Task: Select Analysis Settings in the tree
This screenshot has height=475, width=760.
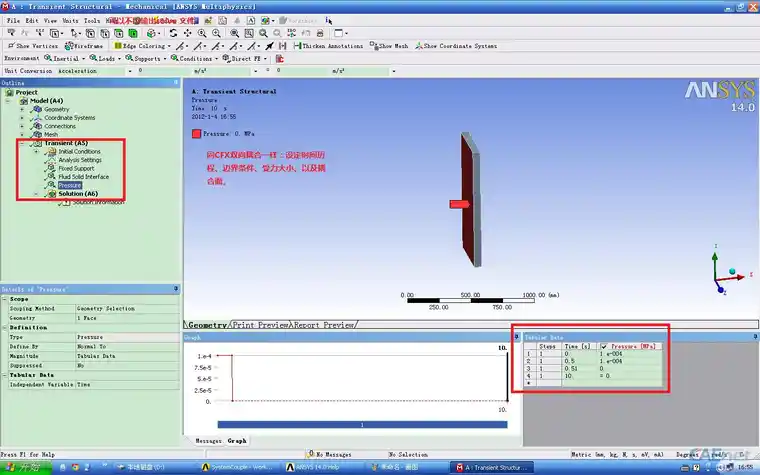Action: [80, 159]
